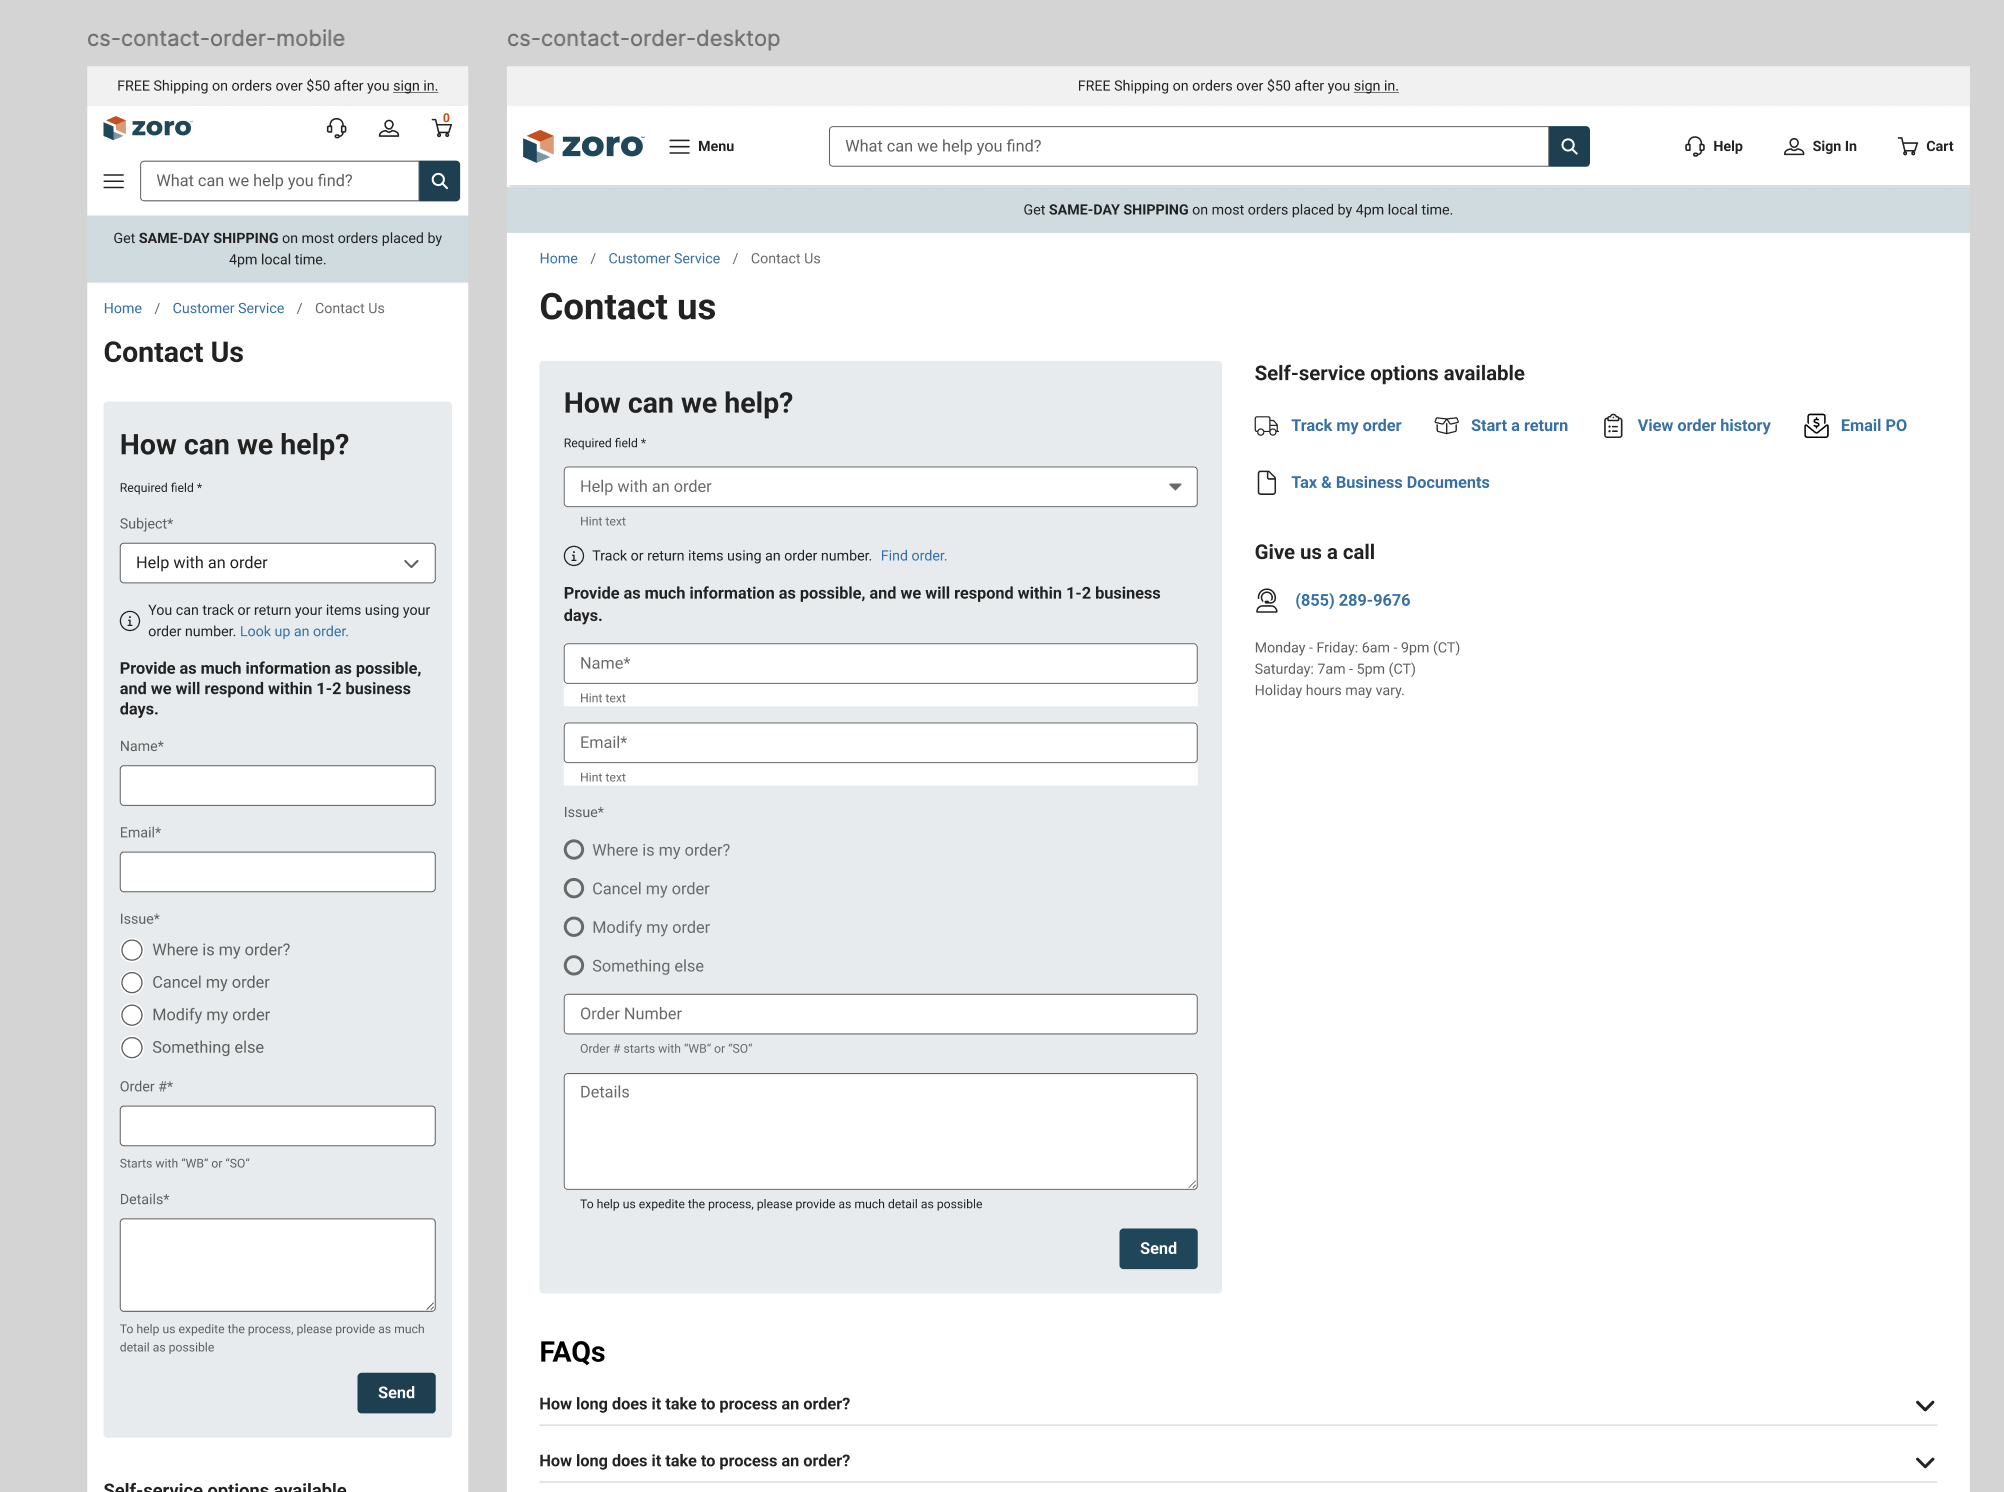This screenshot has width=2004, height=1492.
Task: Click the desktop Order Number field
Action: [880, 1014]
